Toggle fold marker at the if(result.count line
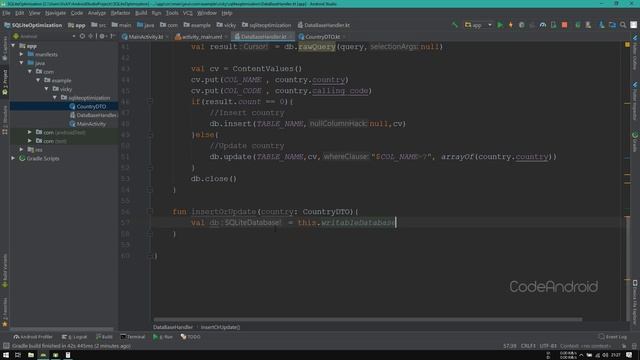The image size is (640, 360). point(150,101)
